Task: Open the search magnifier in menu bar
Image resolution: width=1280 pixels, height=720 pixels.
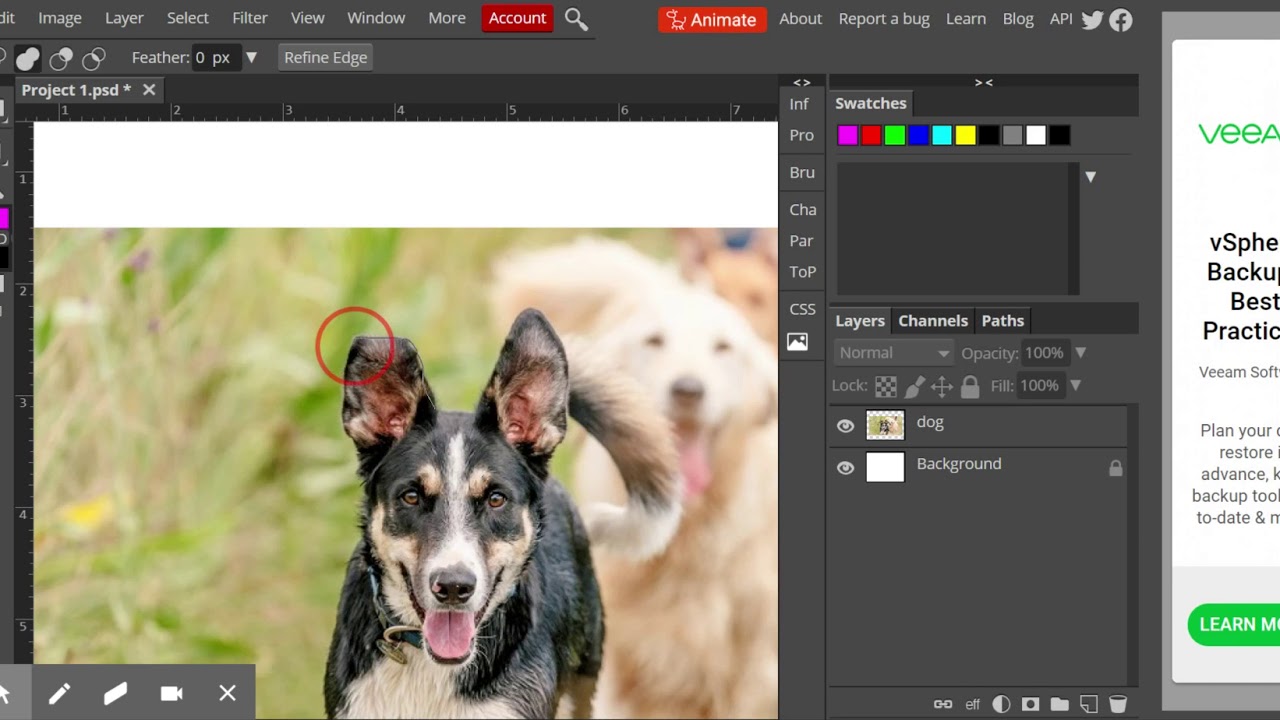Action: click(x=576, y=18)
